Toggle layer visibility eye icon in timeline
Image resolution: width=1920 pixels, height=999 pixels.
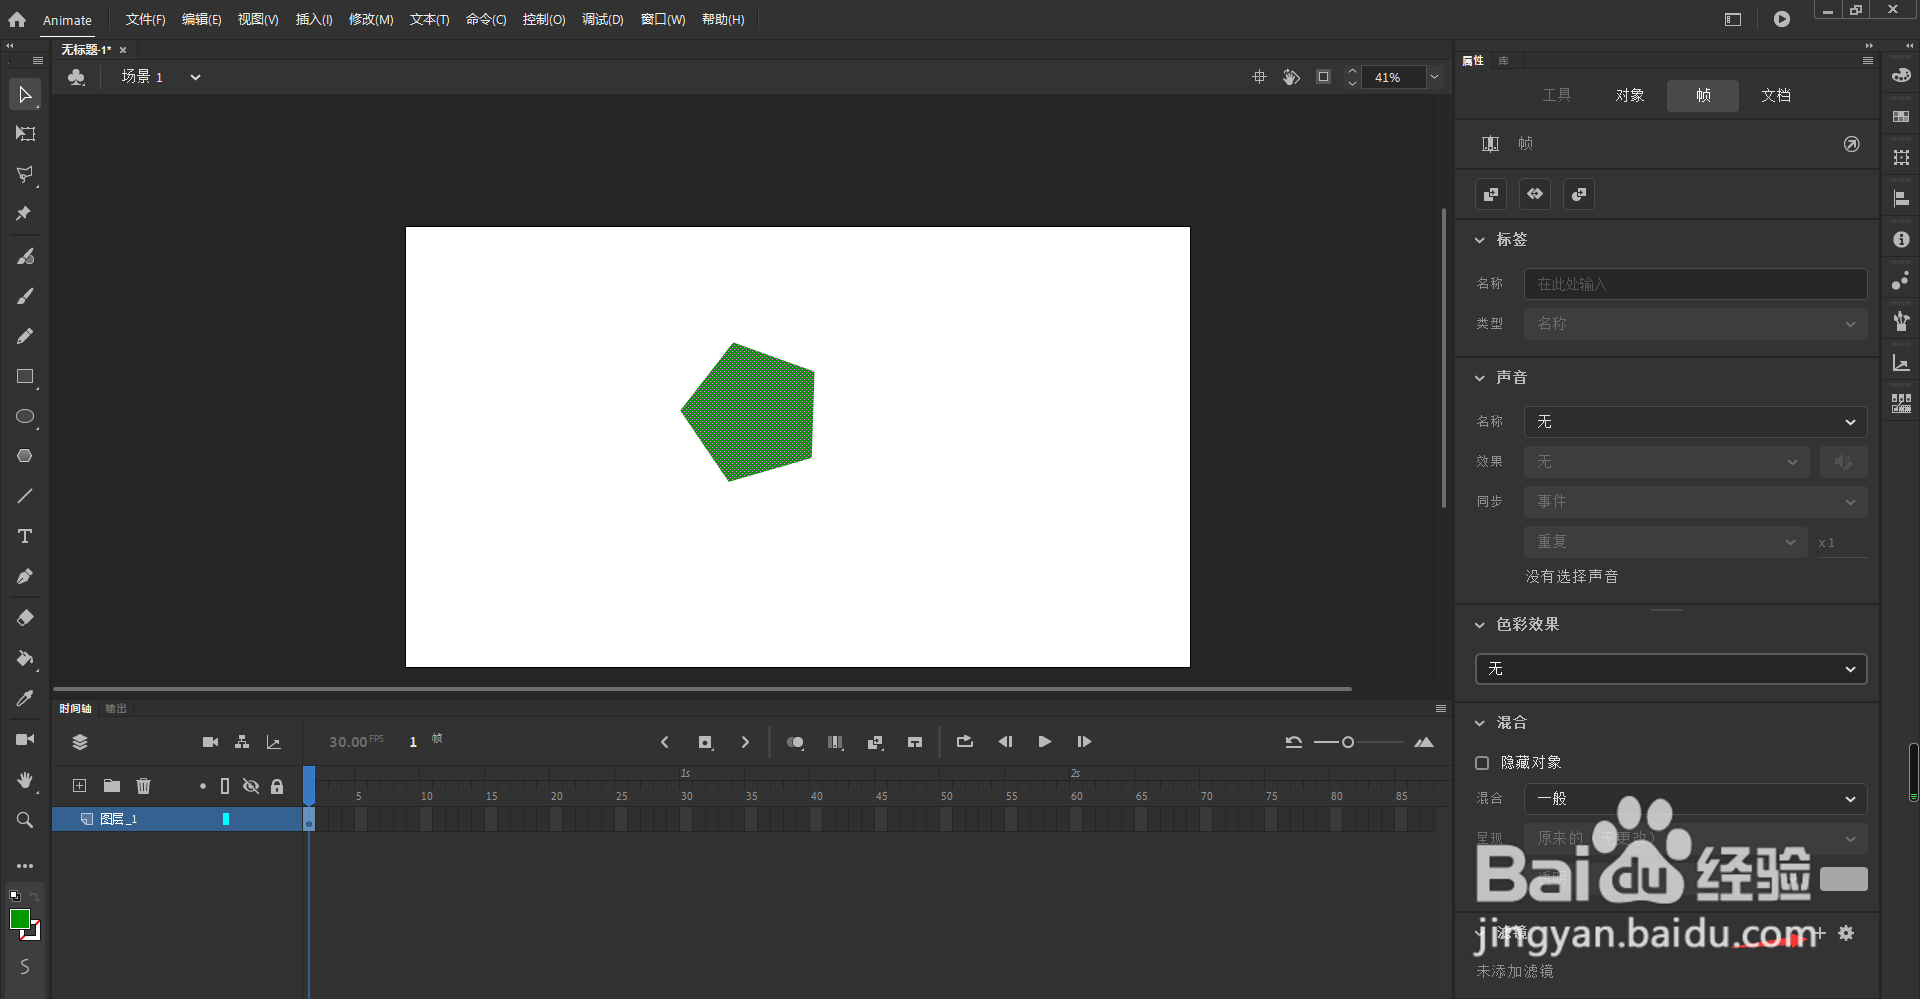coord(251,786)
